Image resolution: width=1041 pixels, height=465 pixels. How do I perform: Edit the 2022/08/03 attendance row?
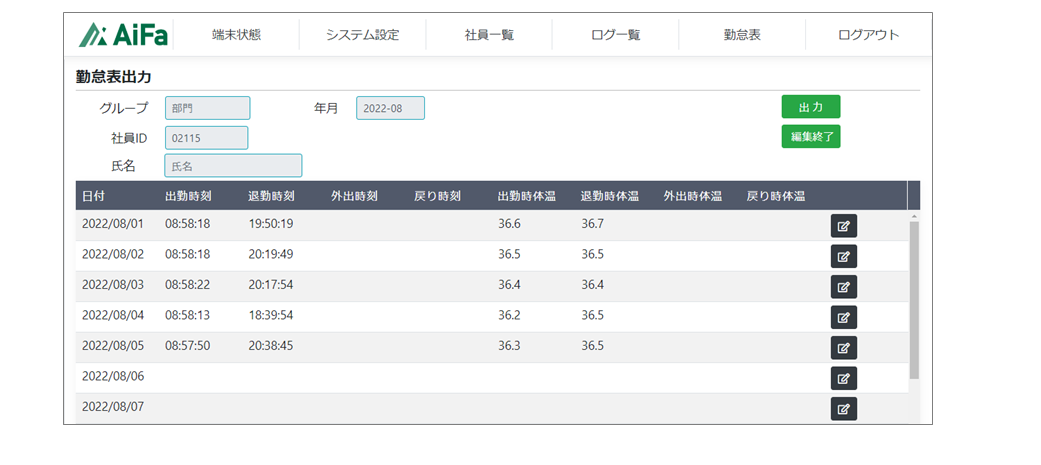(x=843, y=287)
